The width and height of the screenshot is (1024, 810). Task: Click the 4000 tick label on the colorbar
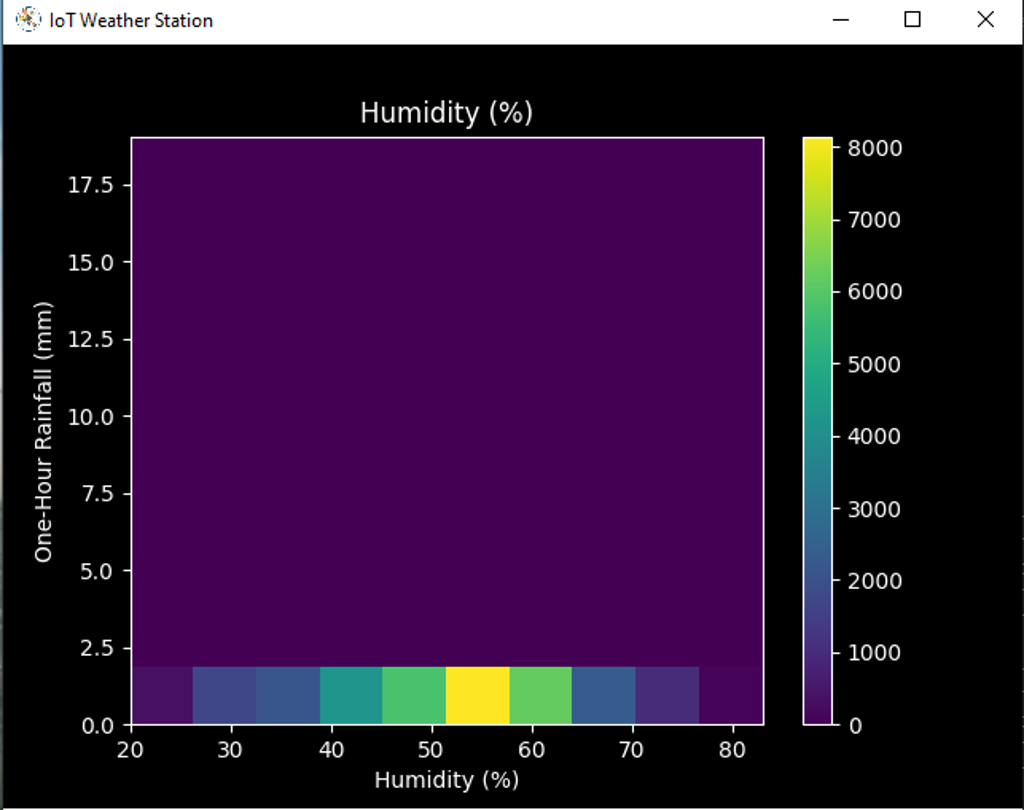pyautogui.click(x=875, y=436)
